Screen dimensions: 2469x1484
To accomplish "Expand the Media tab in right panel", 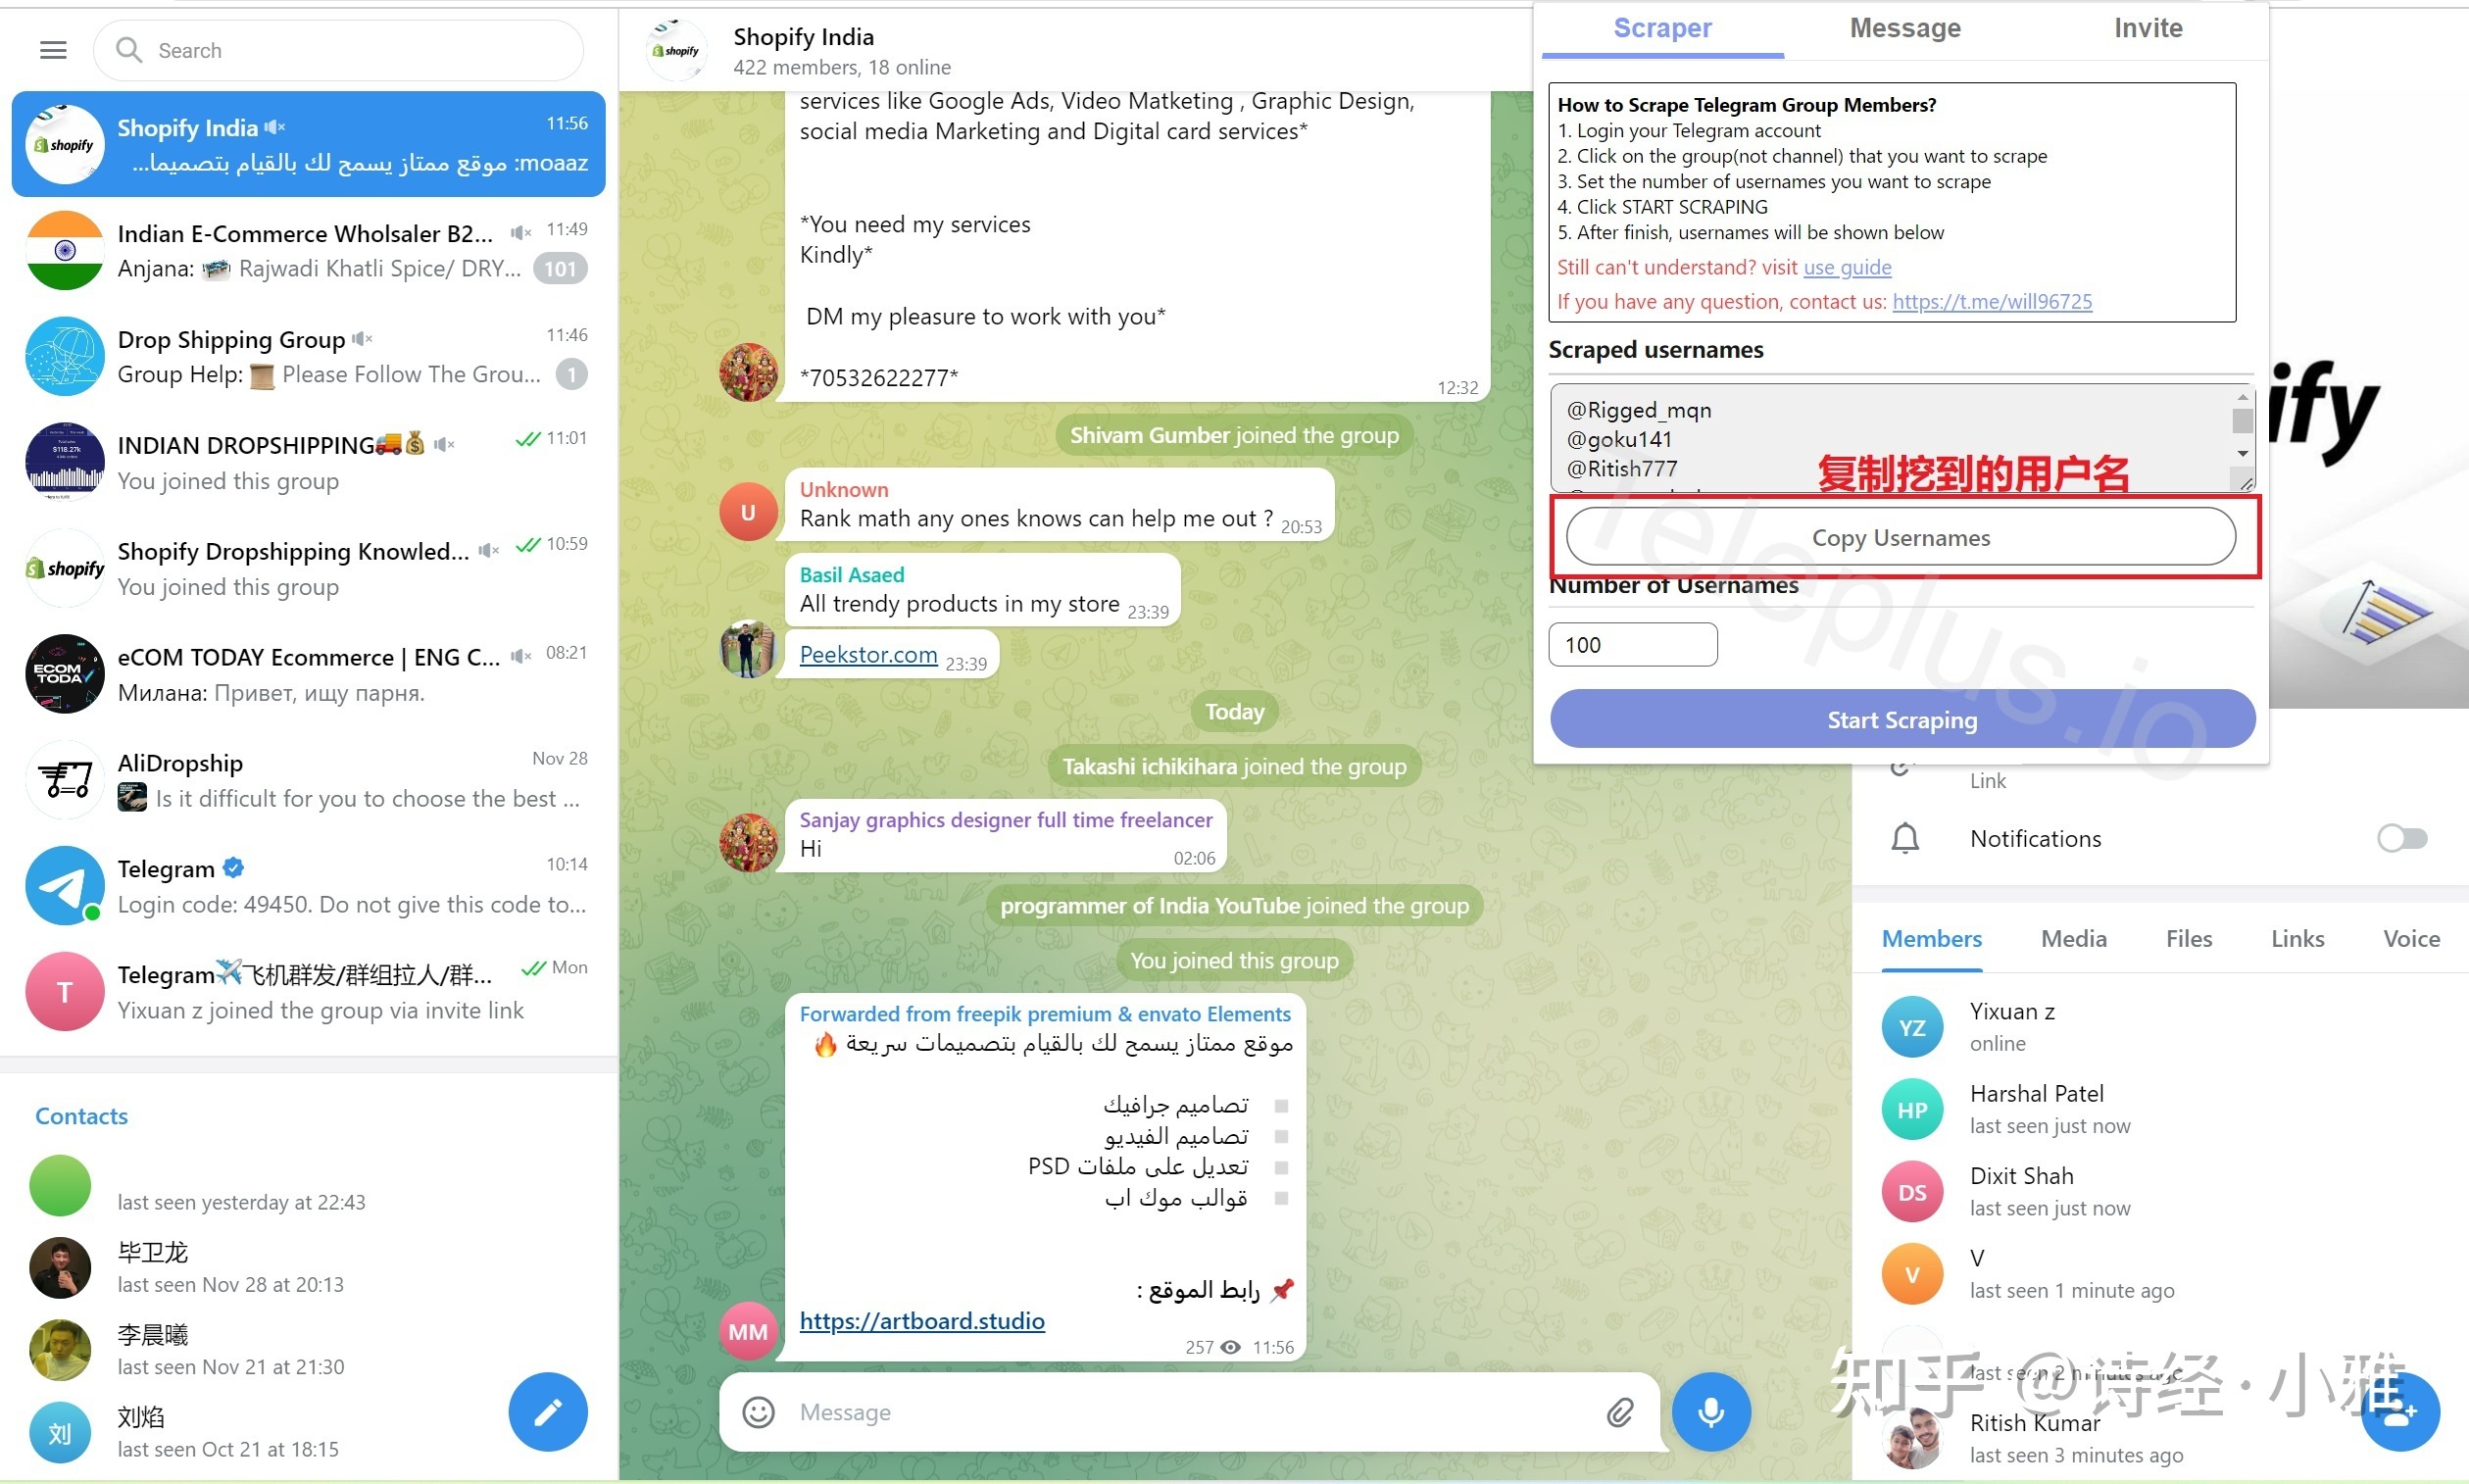I will pos(2074,939).
